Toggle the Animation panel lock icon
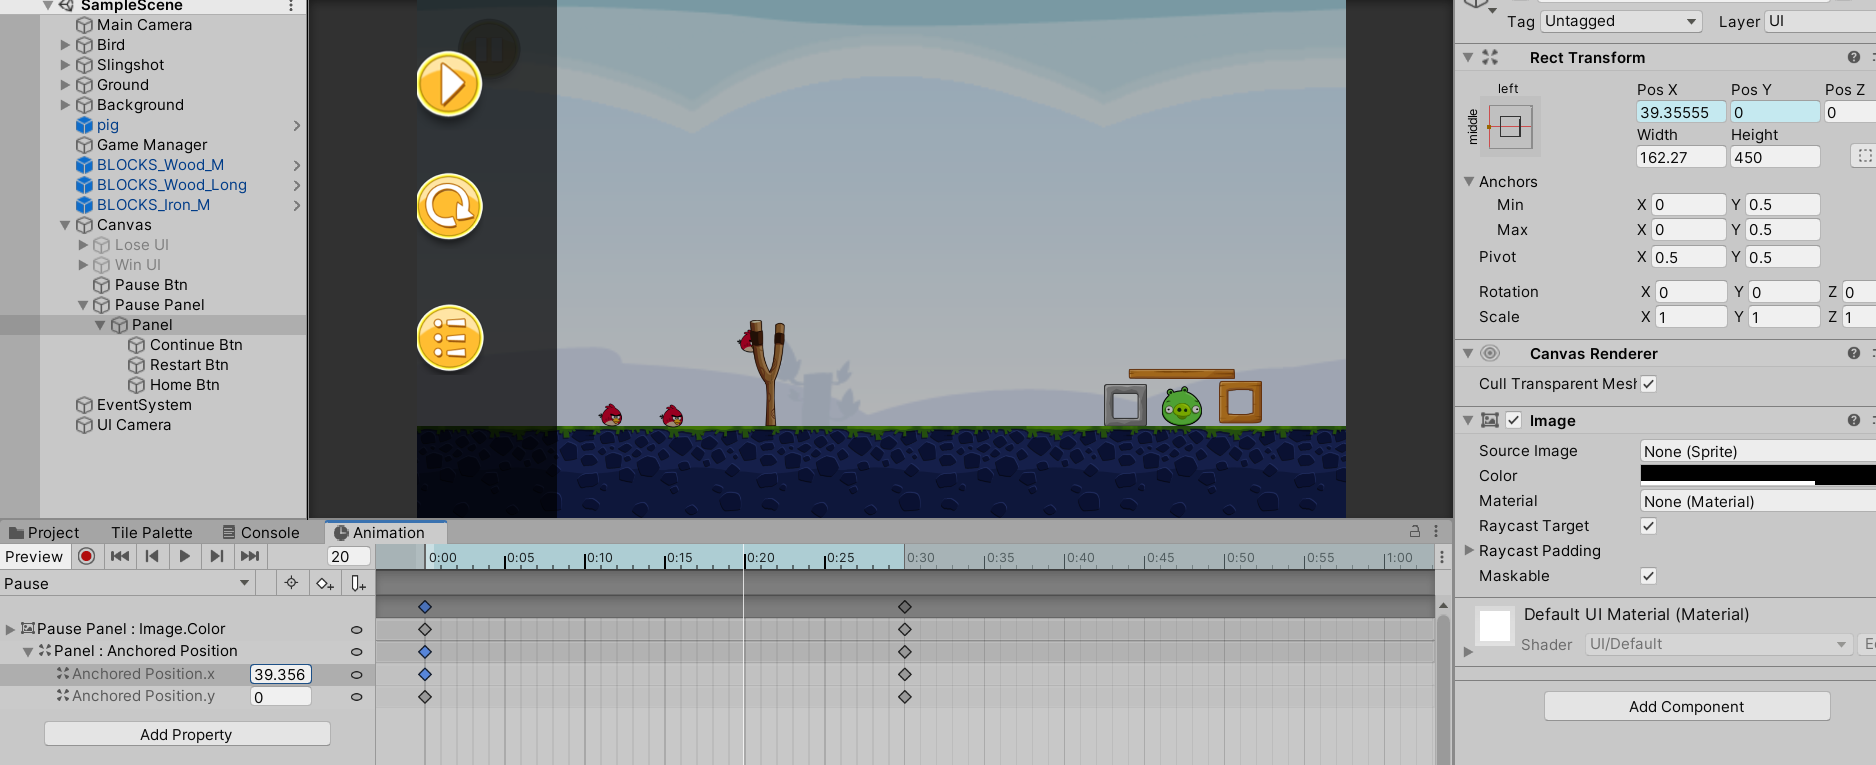The height and width of the screenshot is (765, 1876). pos(1415,532)
